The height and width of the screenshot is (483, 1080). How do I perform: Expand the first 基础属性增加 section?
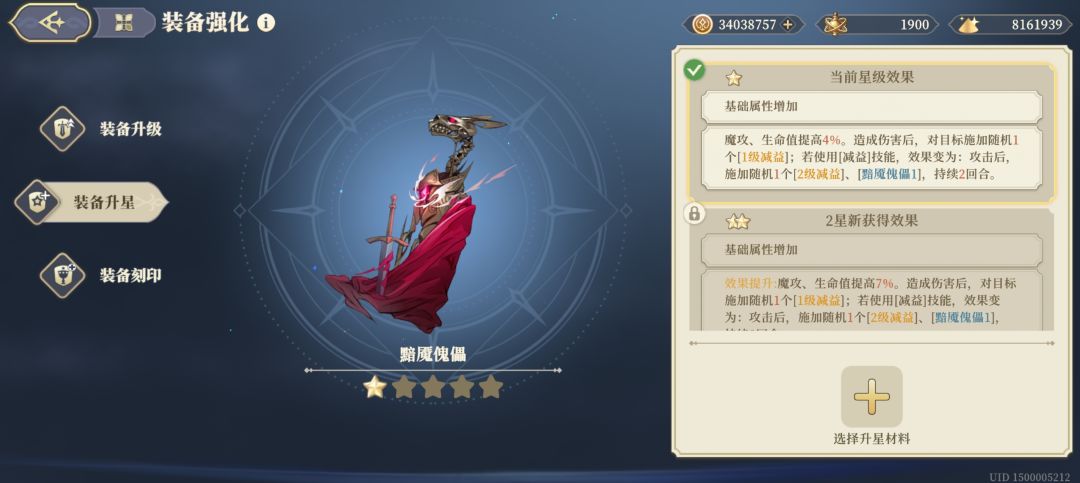coord(871,107)
